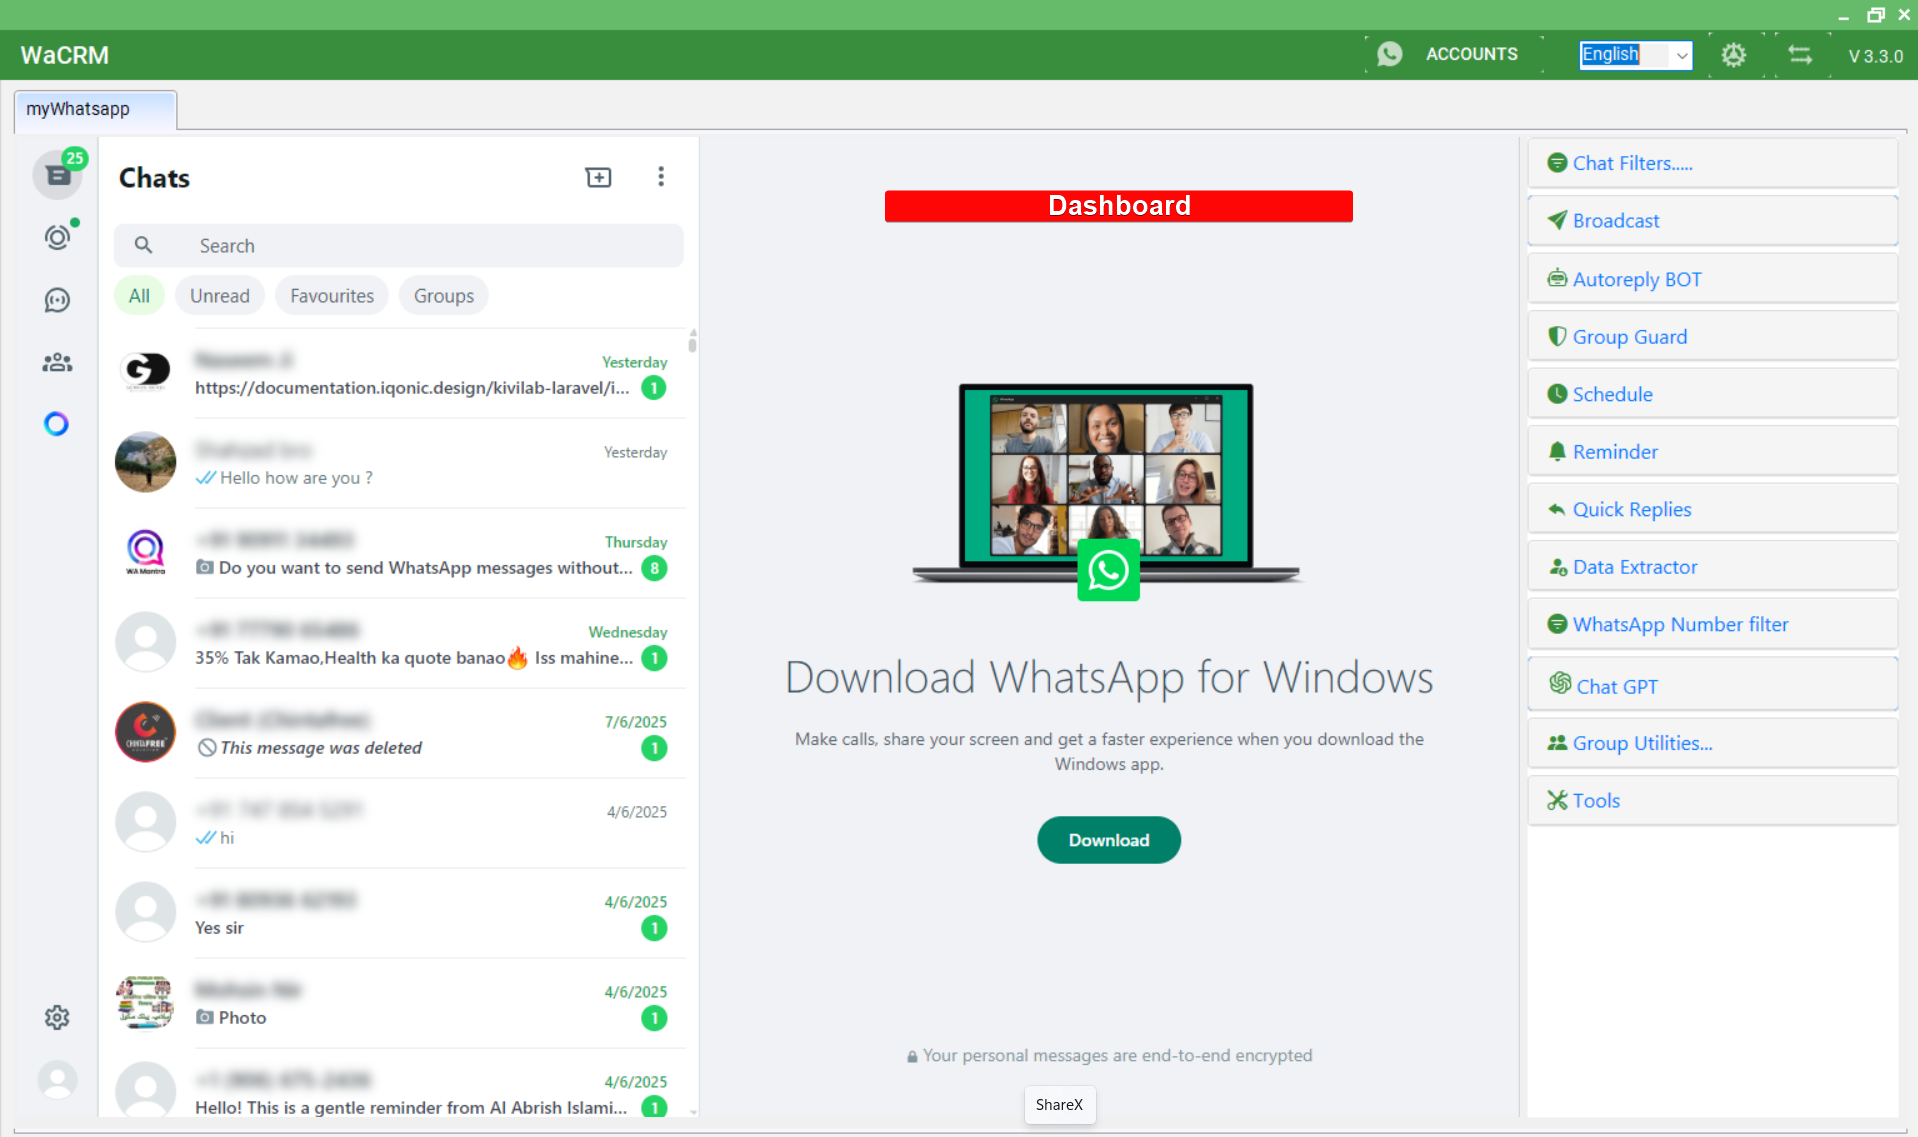Open the Status updates icon in sidebar
Viewport: 1918px width, 1137px height.
coord(57,237)
